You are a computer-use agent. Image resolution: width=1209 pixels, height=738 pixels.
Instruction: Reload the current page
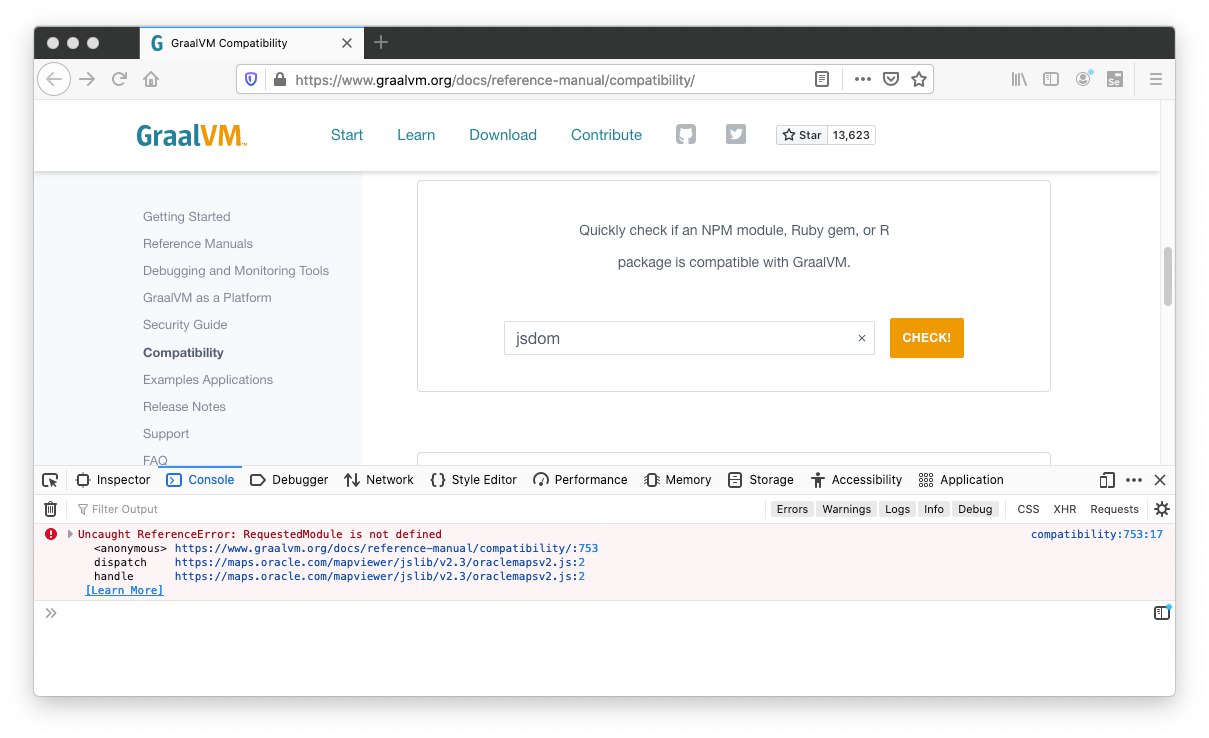(x=119, y=79)
